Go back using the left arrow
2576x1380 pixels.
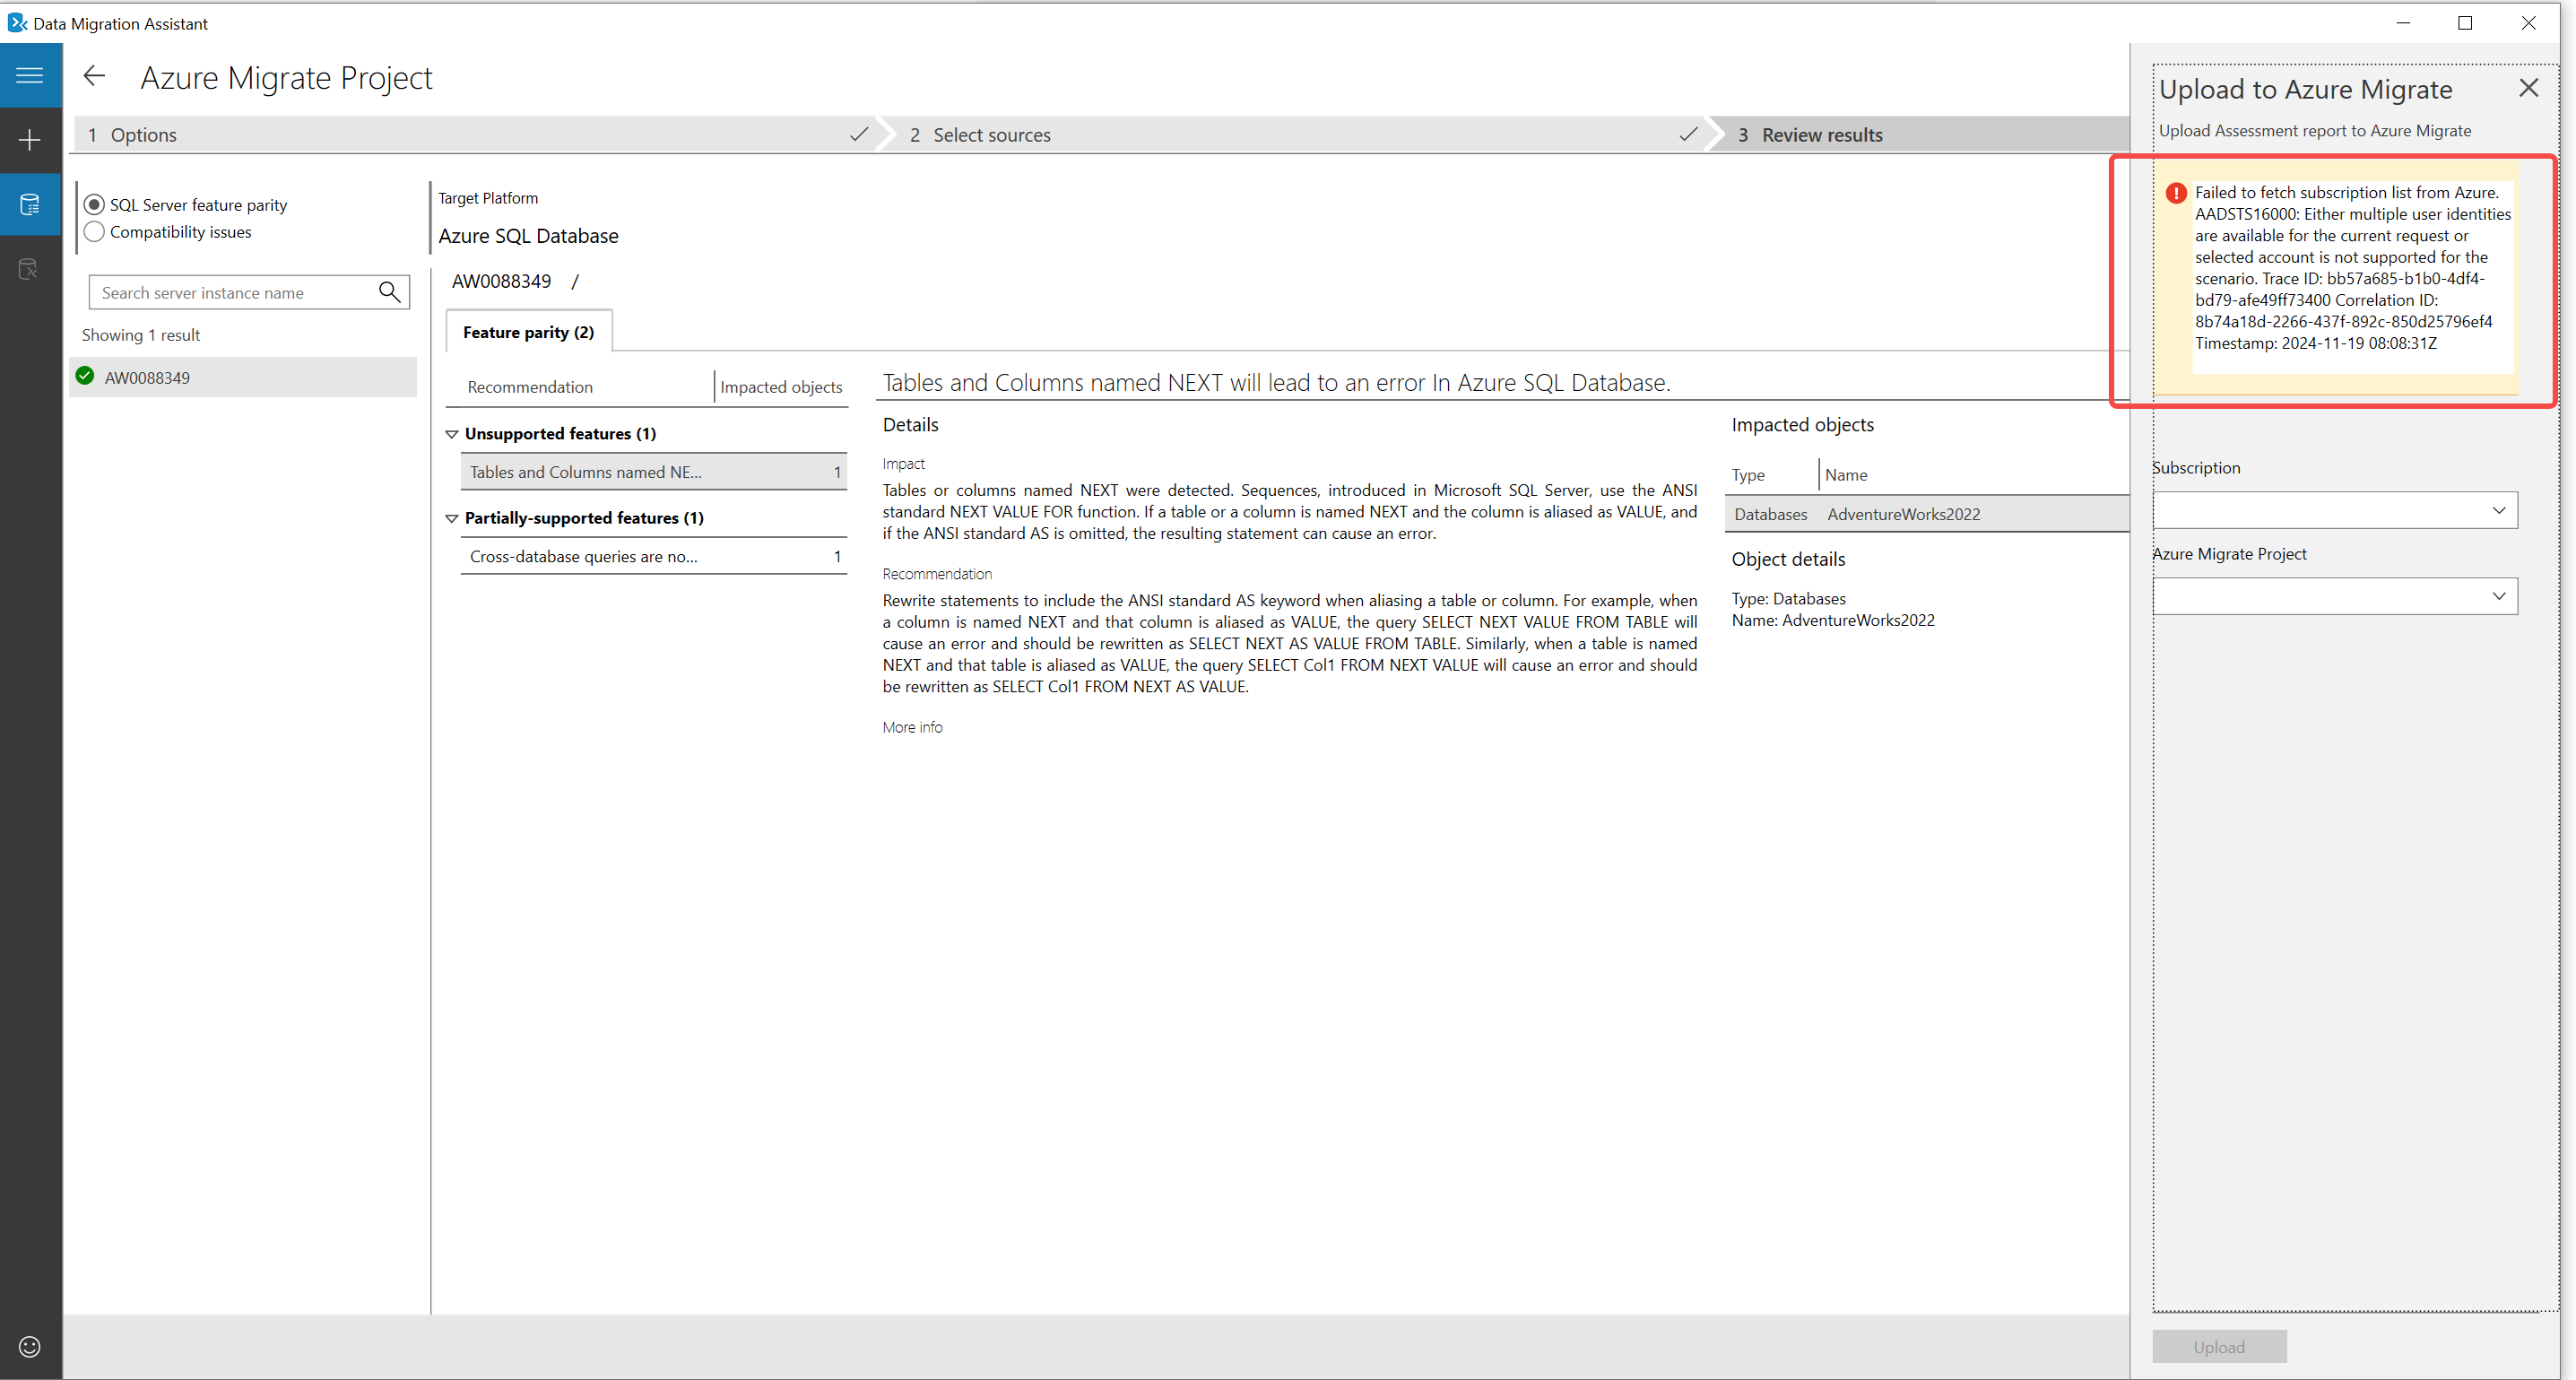point(94,76)
